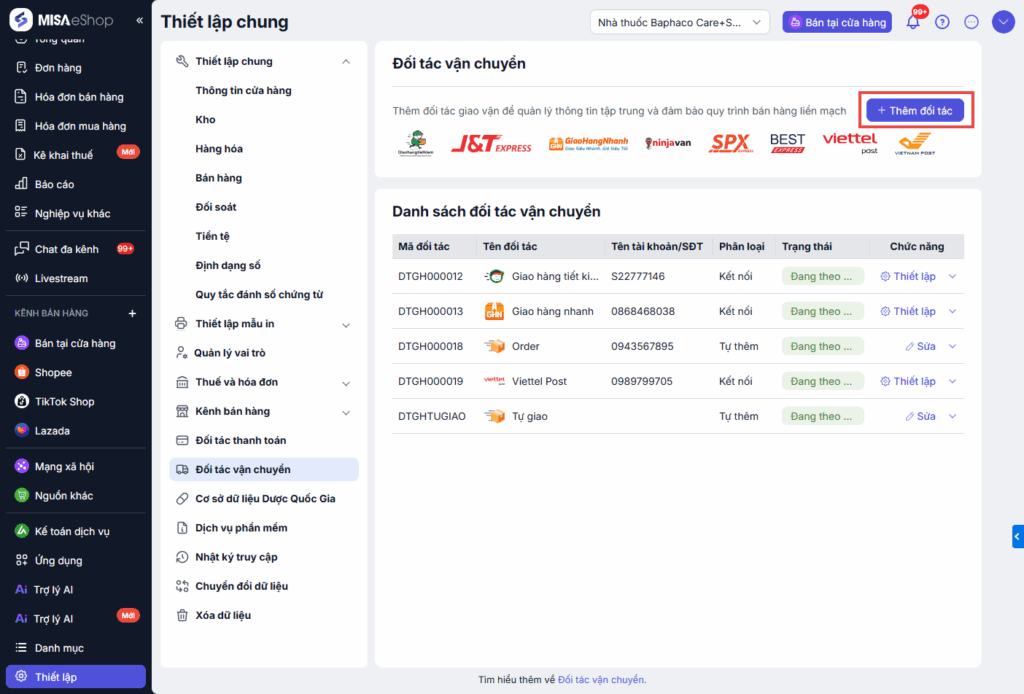Open the right-edge blue slide-out tab
This screenshot has height=694, width=1024.
(1017, 537)
